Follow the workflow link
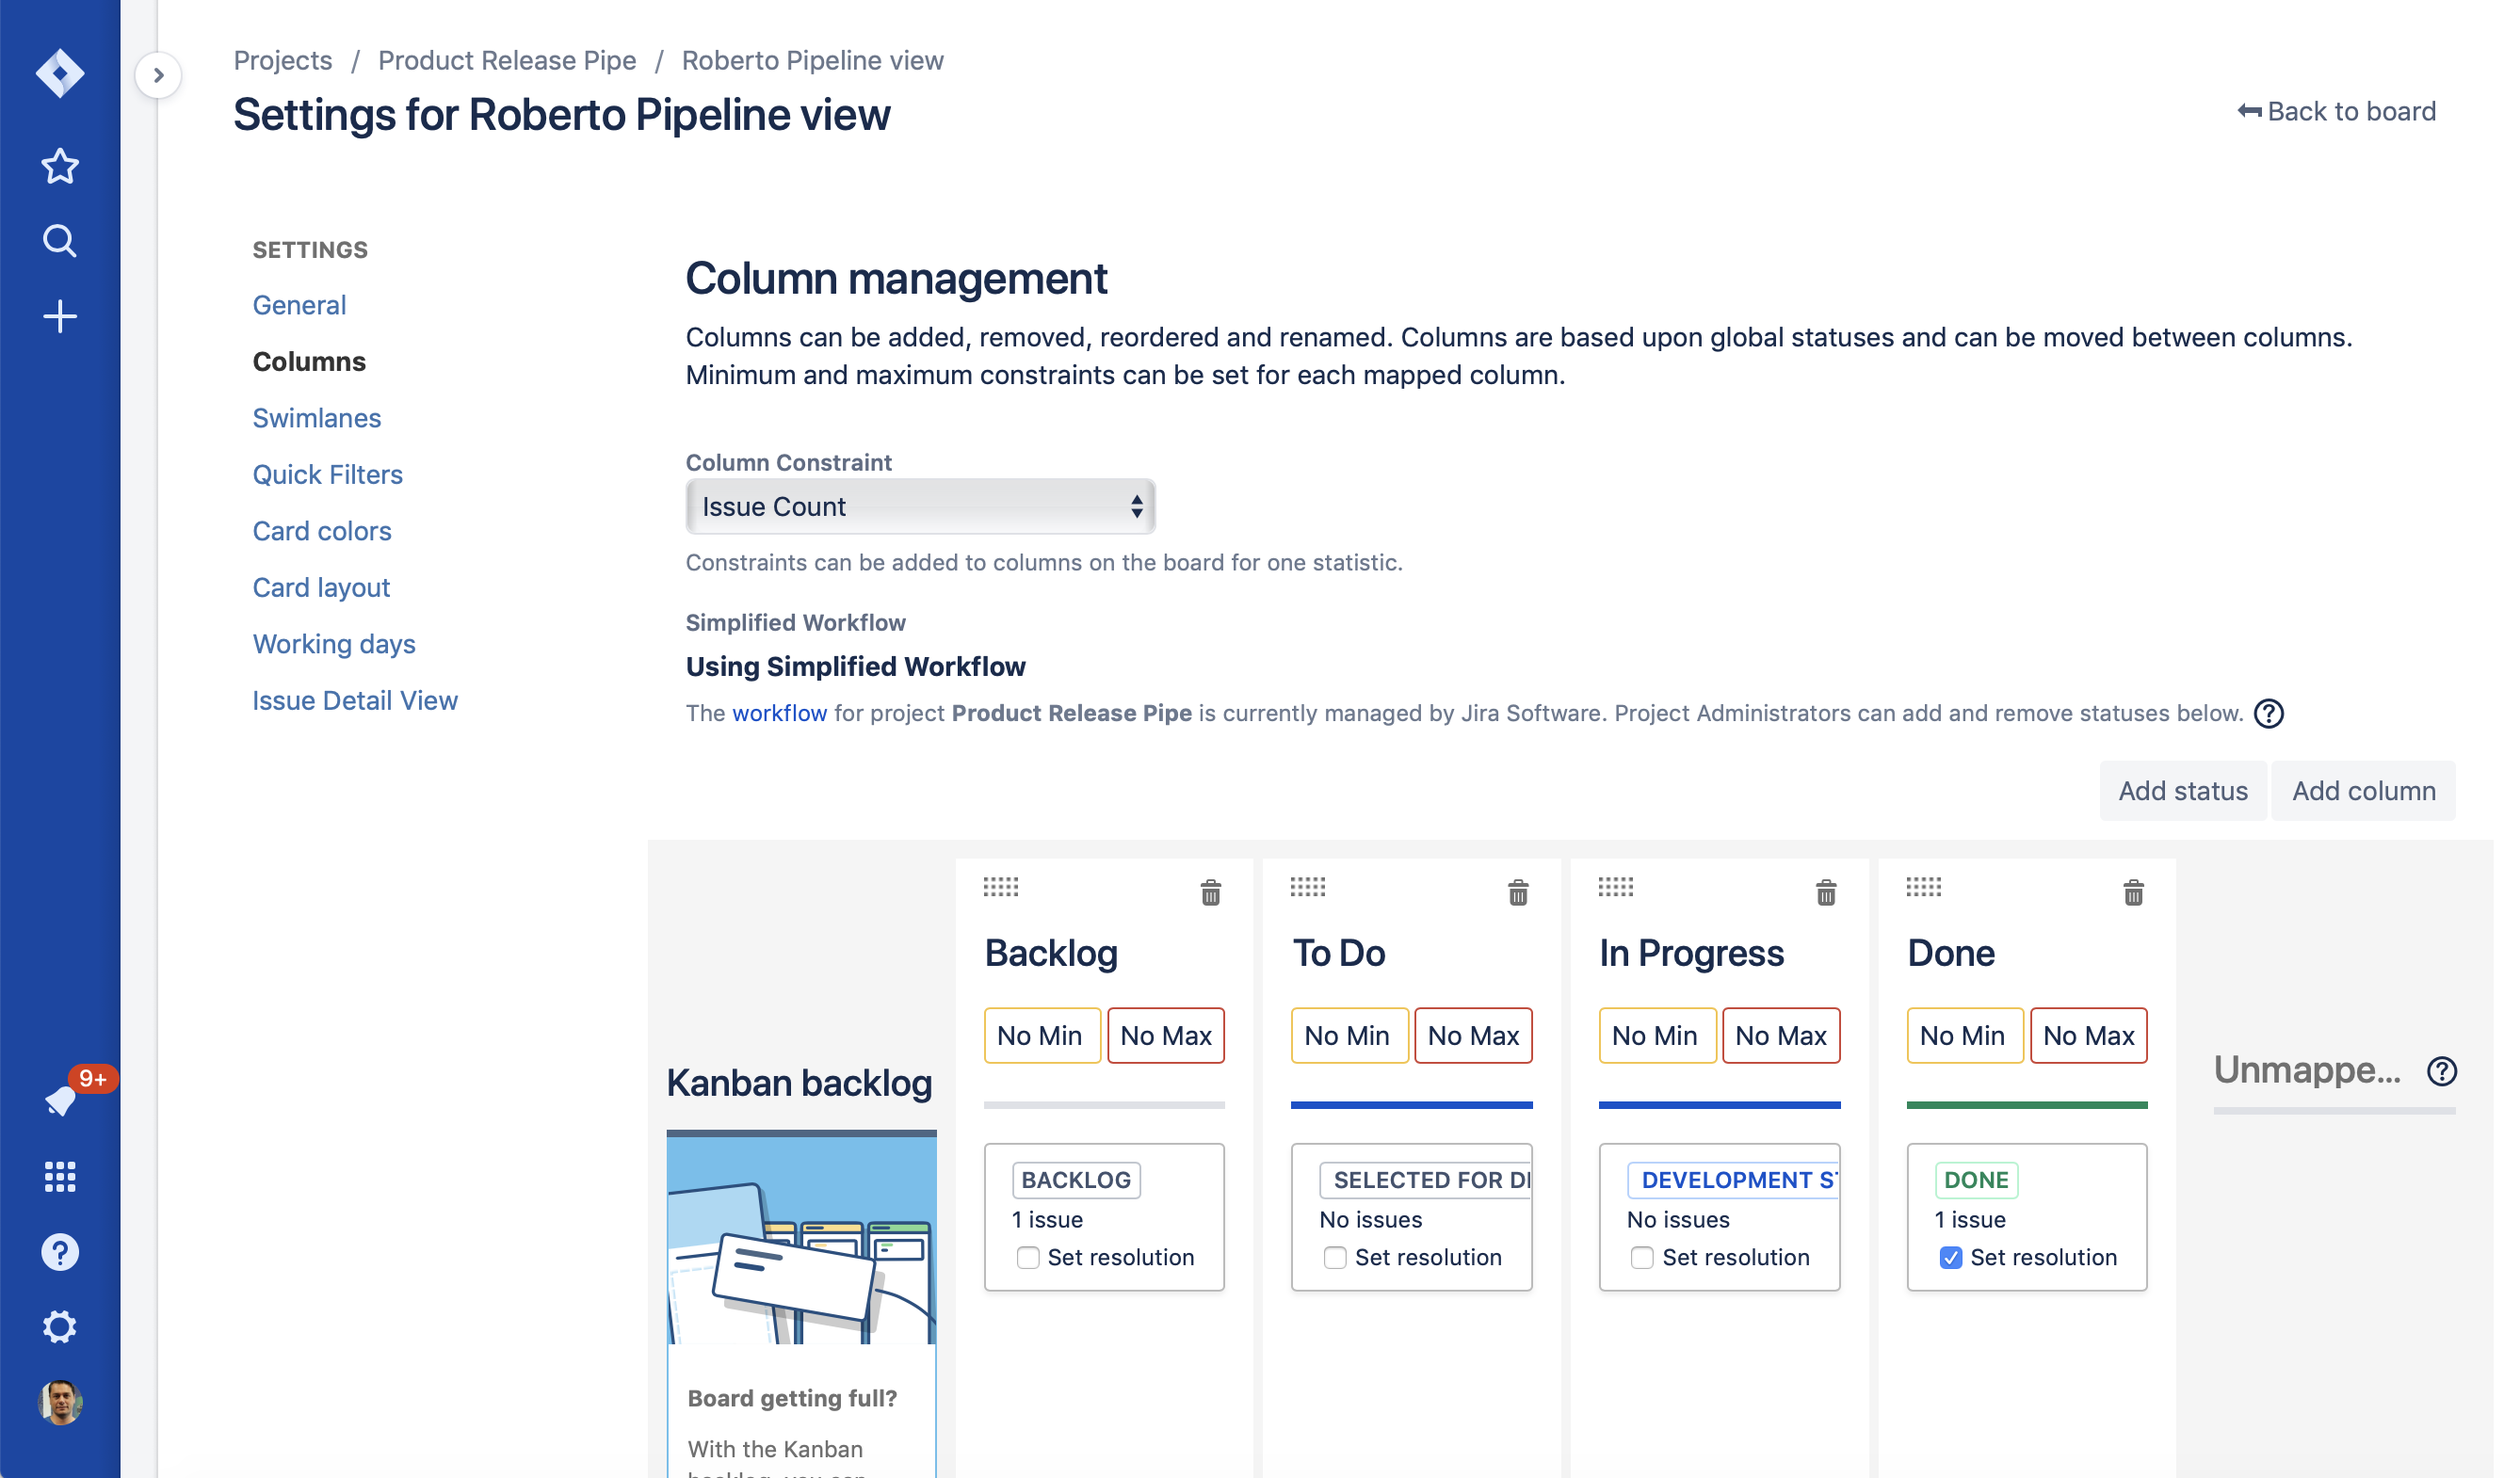2520x1478 pixels. point(779,713)
